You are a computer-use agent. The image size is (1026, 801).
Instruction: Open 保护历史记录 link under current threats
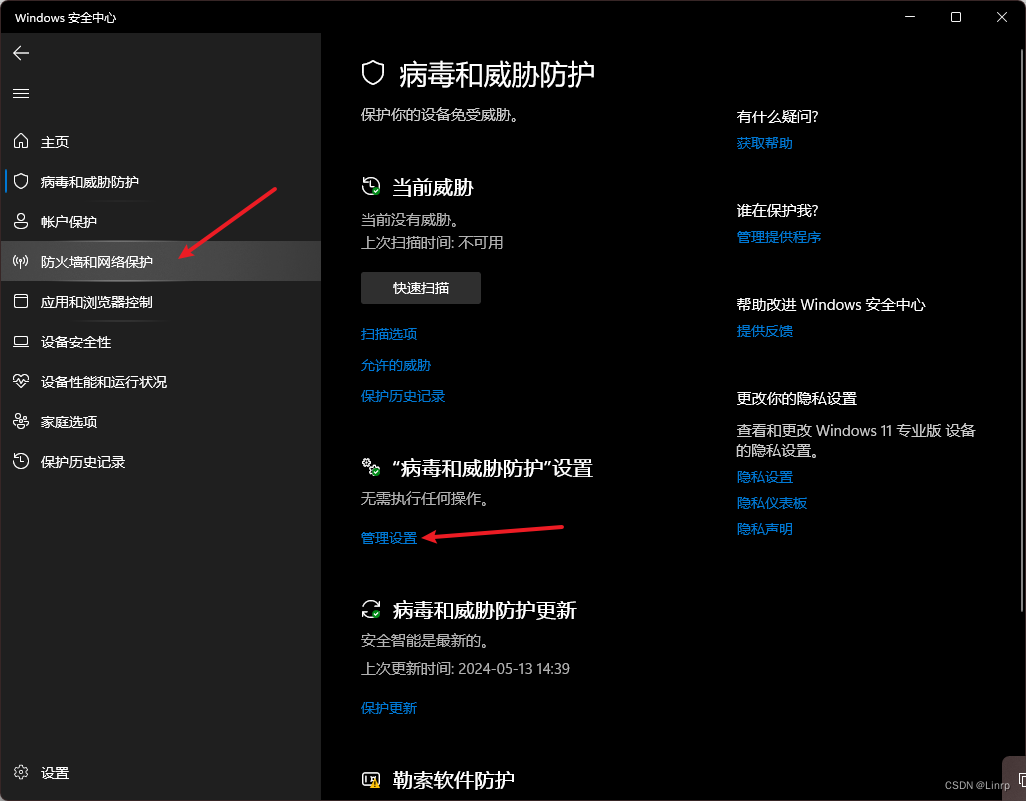click(x=403, y=396)
